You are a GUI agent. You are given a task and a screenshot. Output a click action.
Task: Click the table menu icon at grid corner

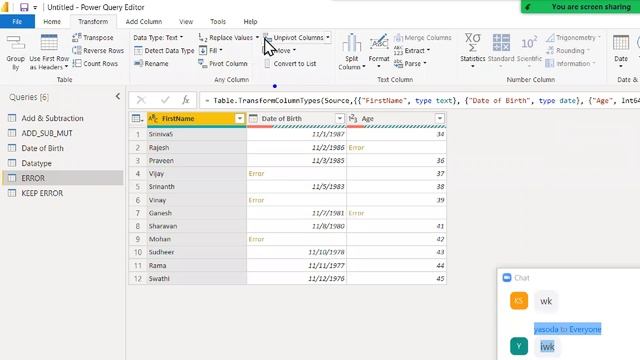point(138,118)
